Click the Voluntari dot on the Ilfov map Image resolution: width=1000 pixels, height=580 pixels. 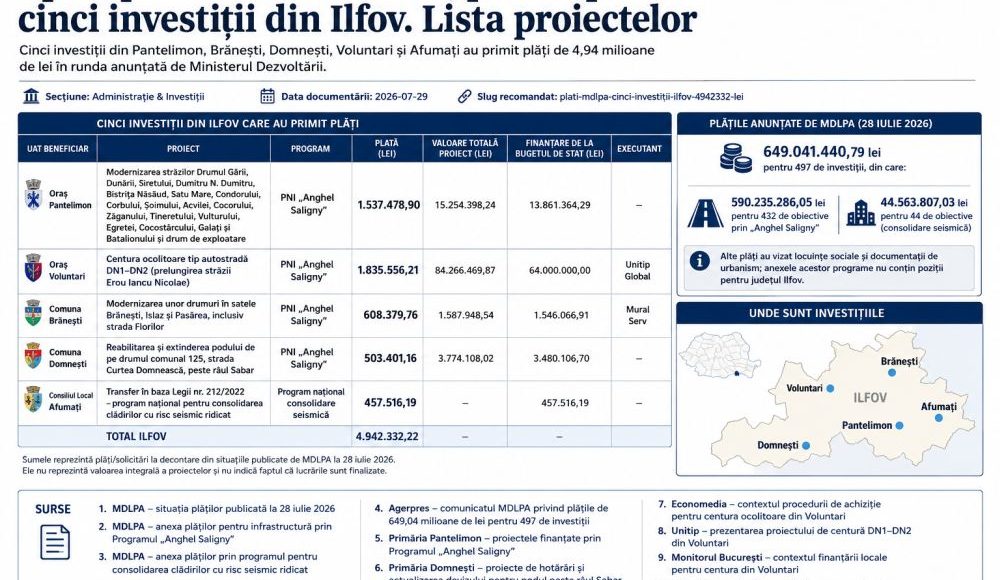830,388
